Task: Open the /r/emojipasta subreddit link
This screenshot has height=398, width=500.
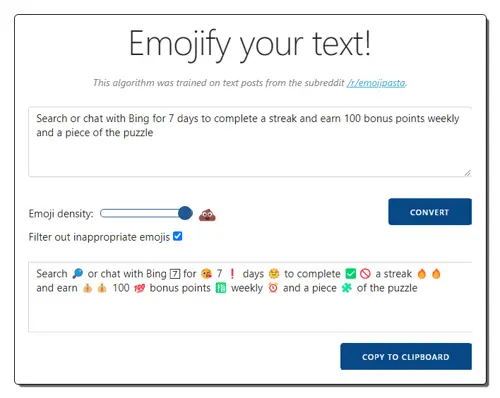Action: [x=376, y=83]
